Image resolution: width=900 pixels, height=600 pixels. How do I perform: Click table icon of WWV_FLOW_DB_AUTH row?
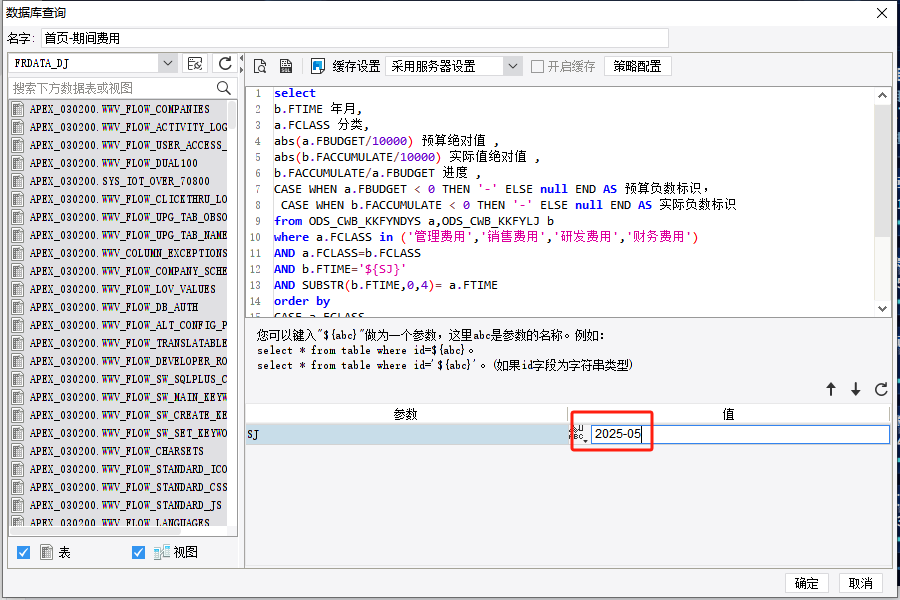coord(18,307)
